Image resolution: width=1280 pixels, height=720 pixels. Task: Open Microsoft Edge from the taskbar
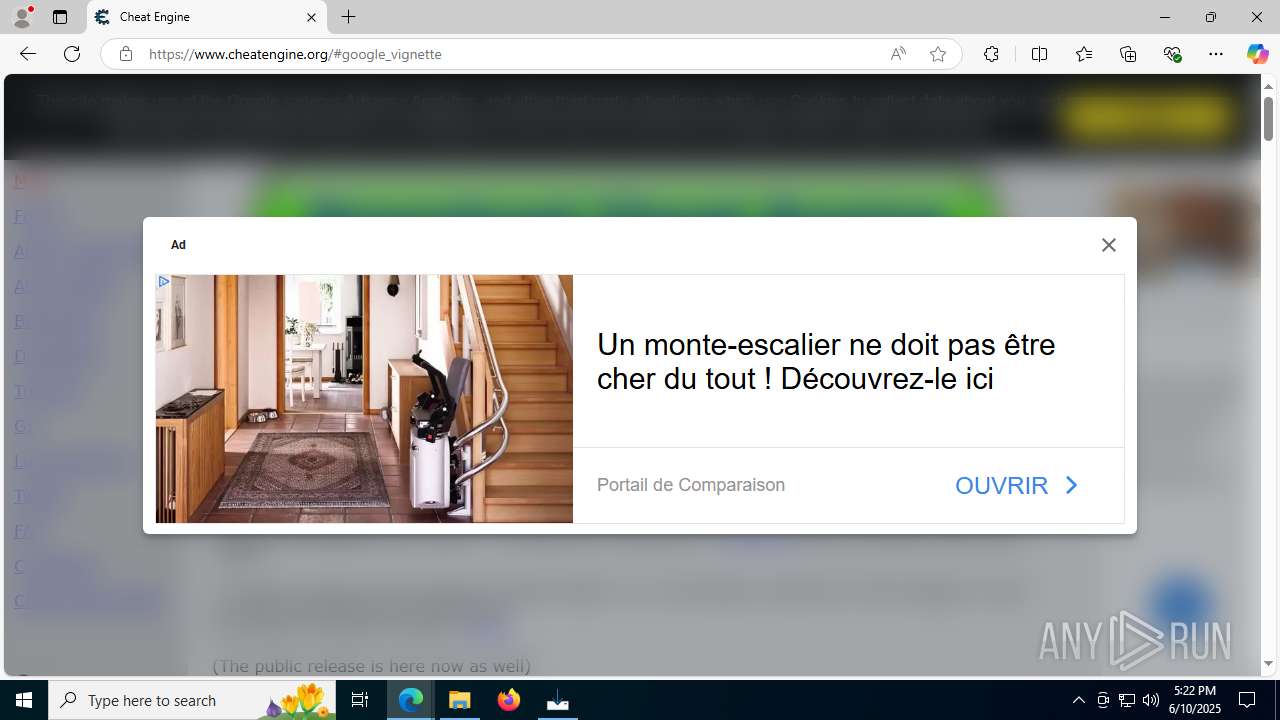[411, 700]
